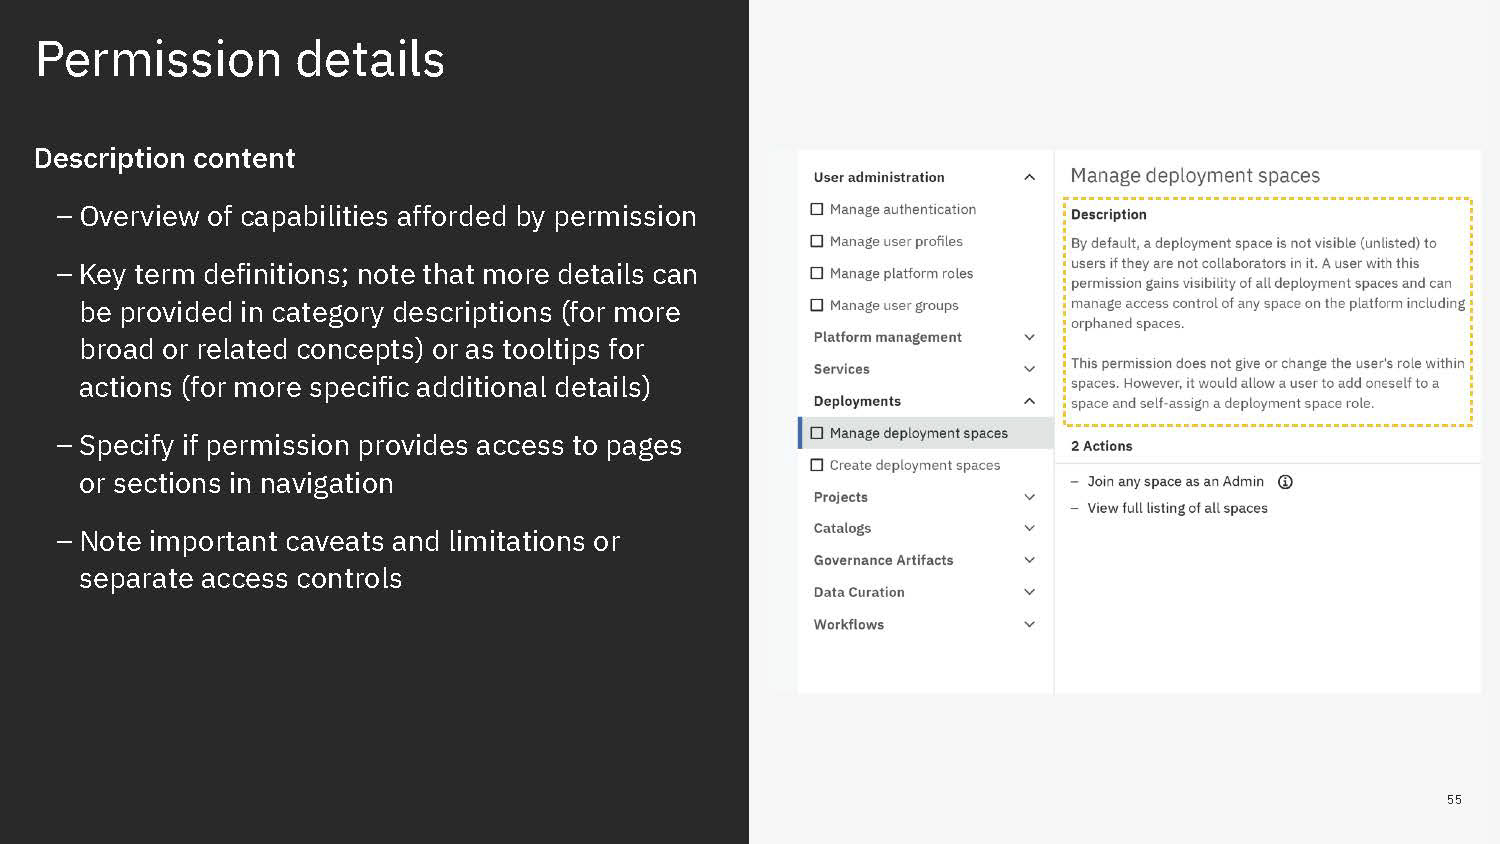The image size is (1500, 844).
Task: Select the Manage platform roles label
Action: click(901, 273)
